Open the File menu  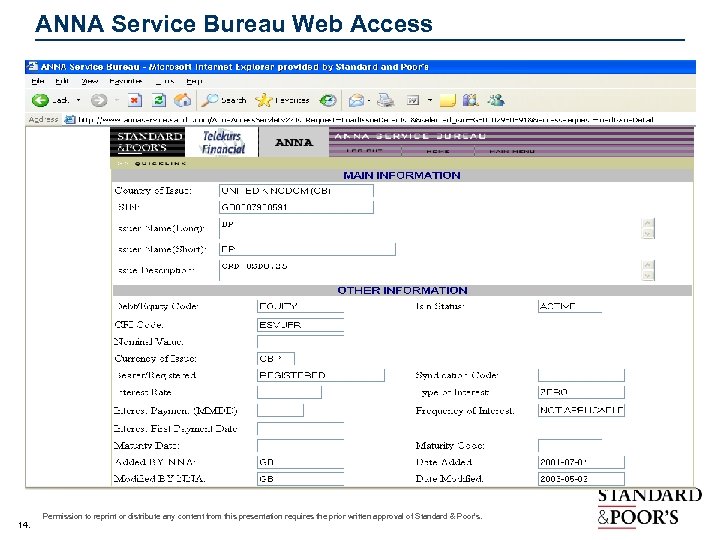[38, 81]
